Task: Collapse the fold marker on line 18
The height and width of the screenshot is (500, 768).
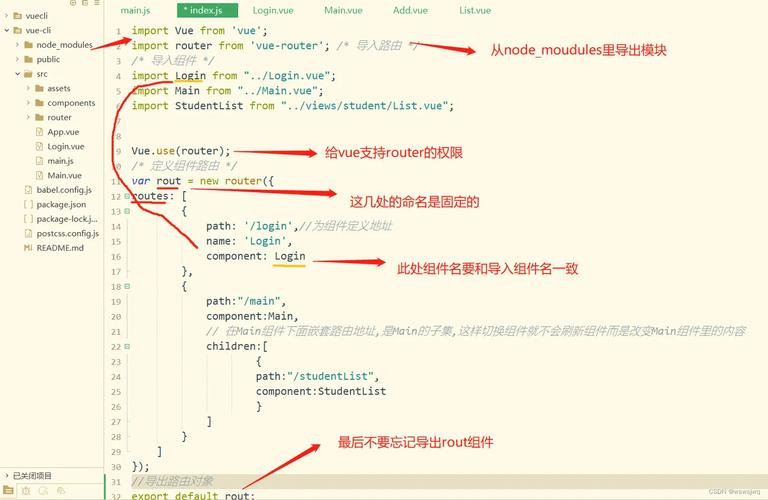Action: (x=127, y=286)
